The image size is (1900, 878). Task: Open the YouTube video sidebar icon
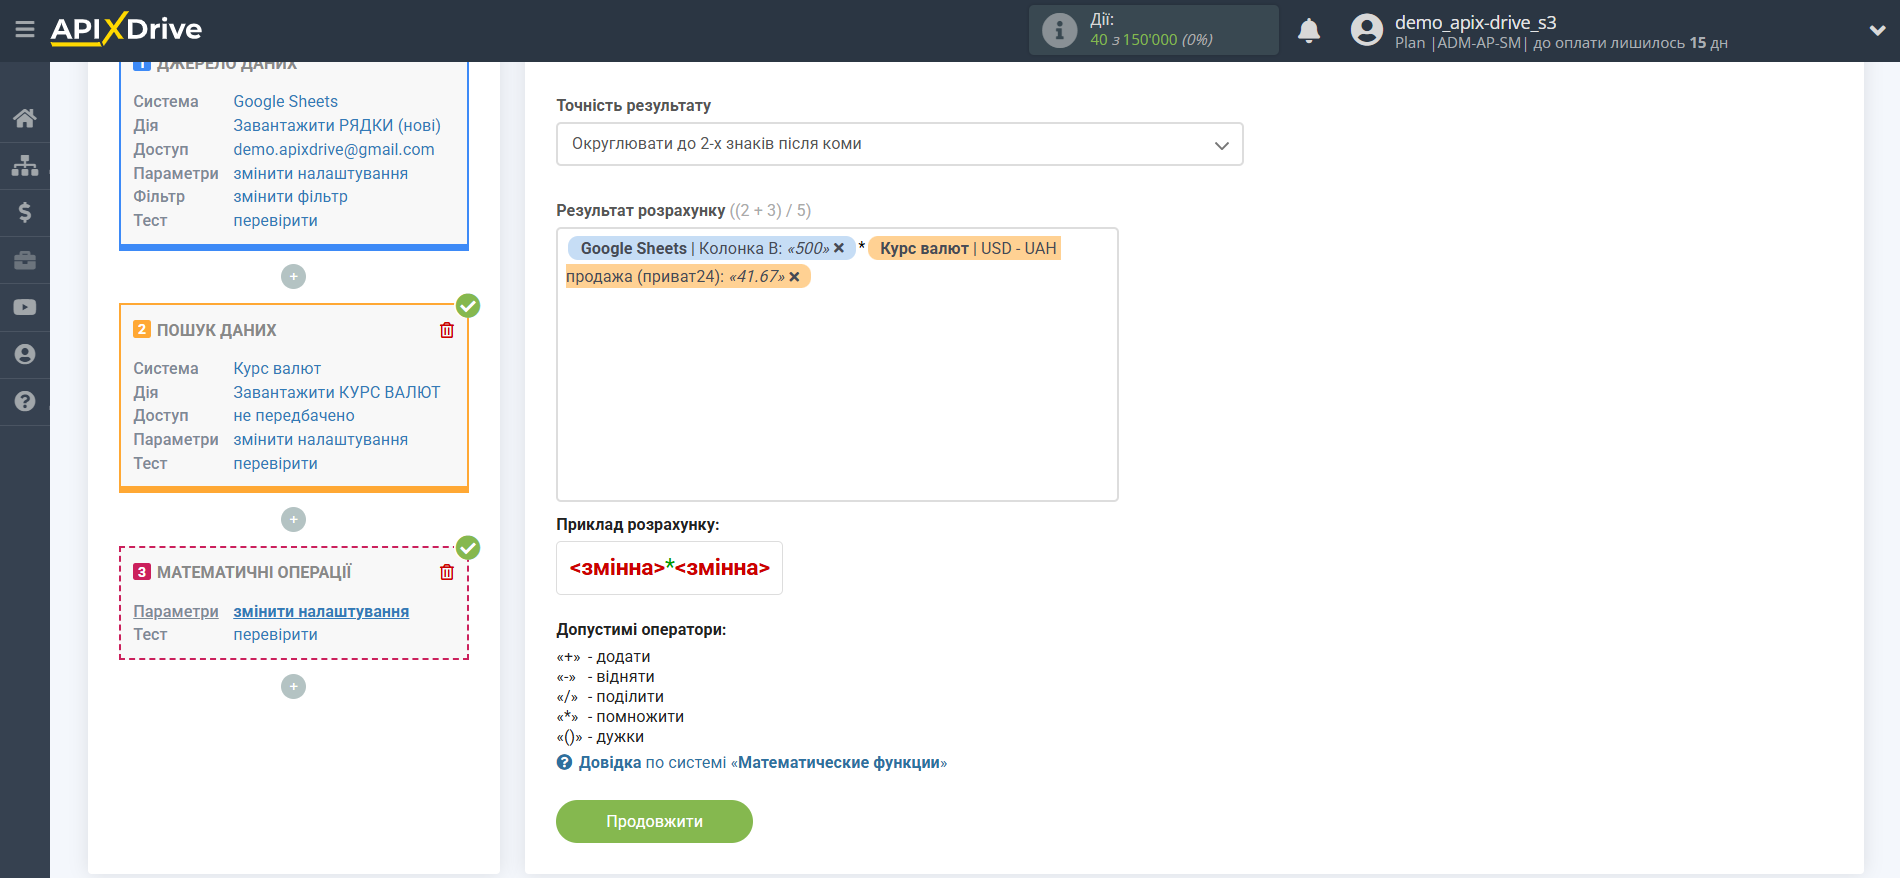pos(25,307)
